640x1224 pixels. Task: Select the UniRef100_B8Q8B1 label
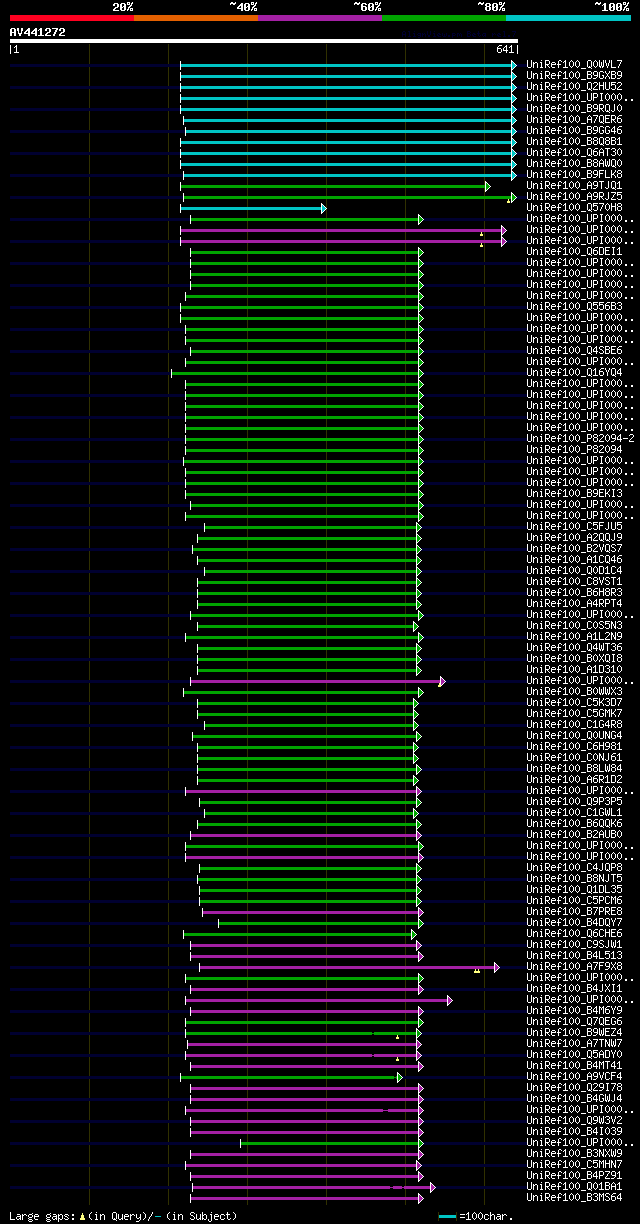[574, 141]
